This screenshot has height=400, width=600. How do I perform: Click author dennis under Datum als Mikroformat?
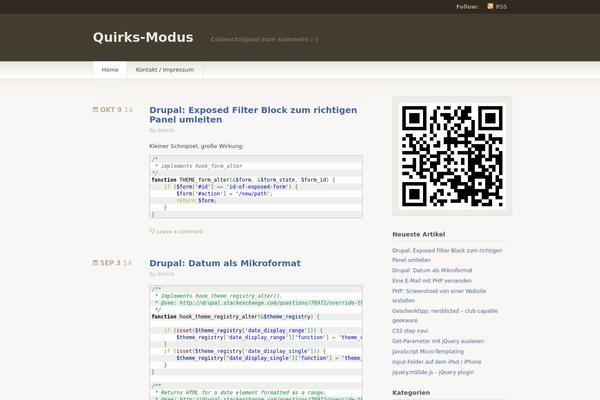coord(166,274)
